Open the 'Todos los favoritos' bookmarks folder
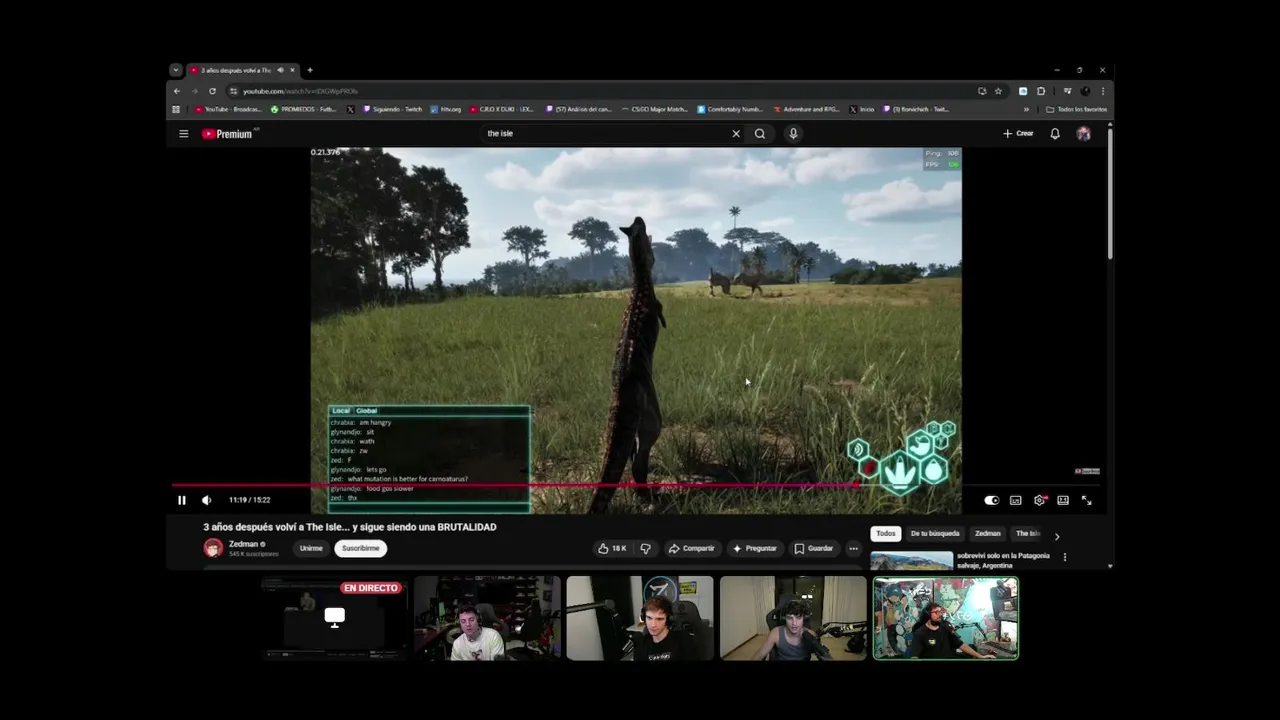Viewport: 1280px width, 720px height. coord(1076,109)
